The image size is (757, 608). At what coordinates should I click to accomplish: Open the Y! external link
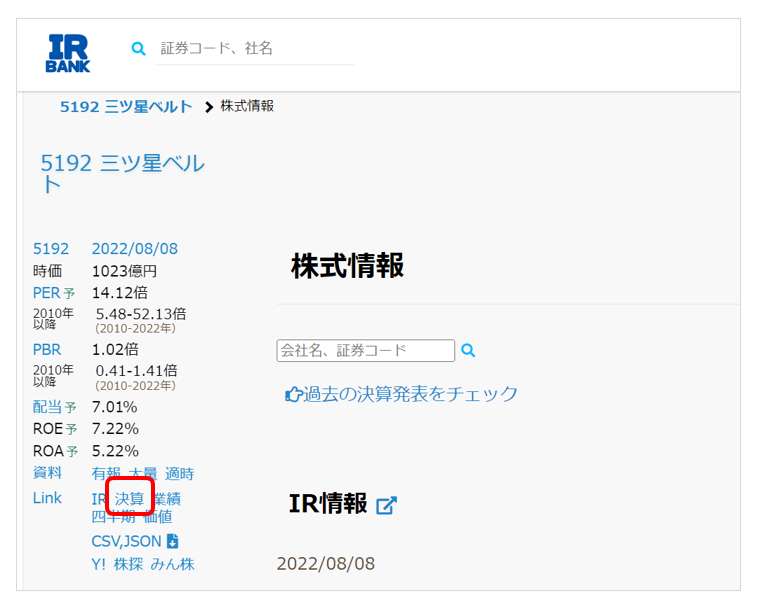coord(98,564)
